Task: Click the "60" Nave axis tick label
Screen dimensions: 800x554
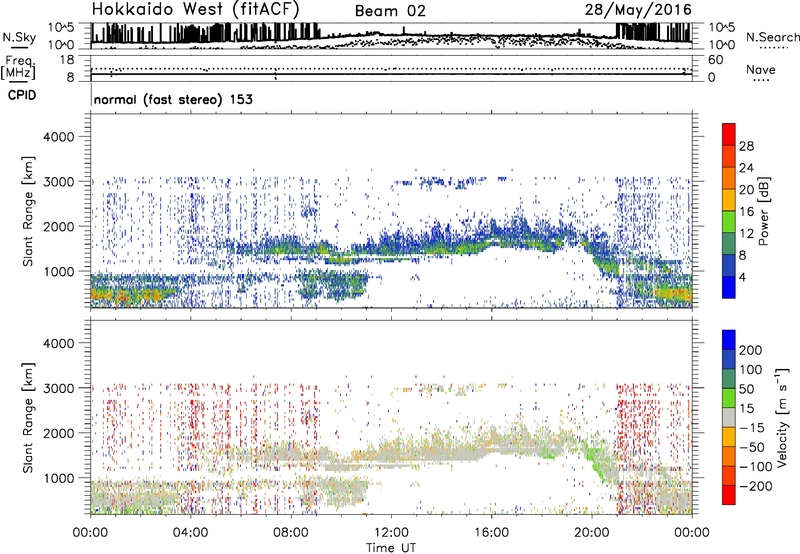Action: 715,60
